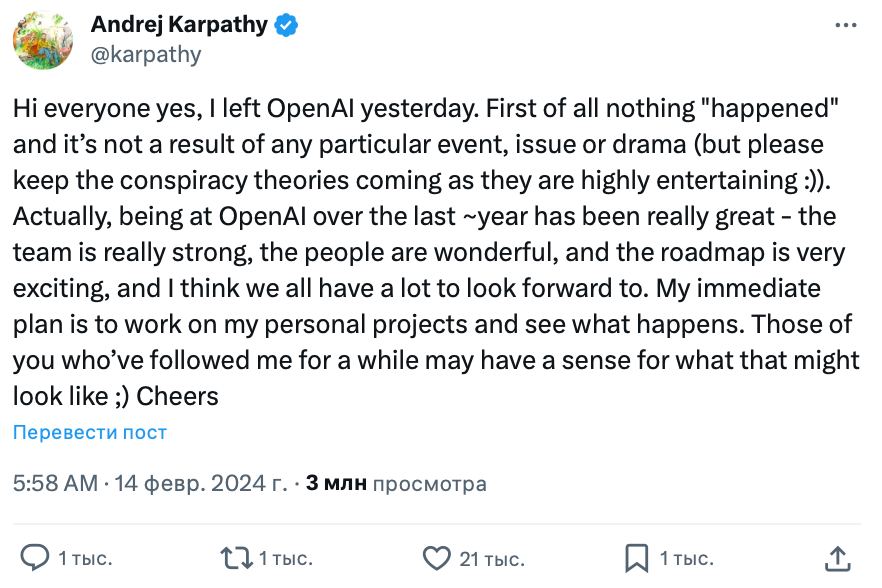Open Andrej Karpathy's profile avatar
The image size is (882, 588).
pyautogui.click(x=40, y=40)
